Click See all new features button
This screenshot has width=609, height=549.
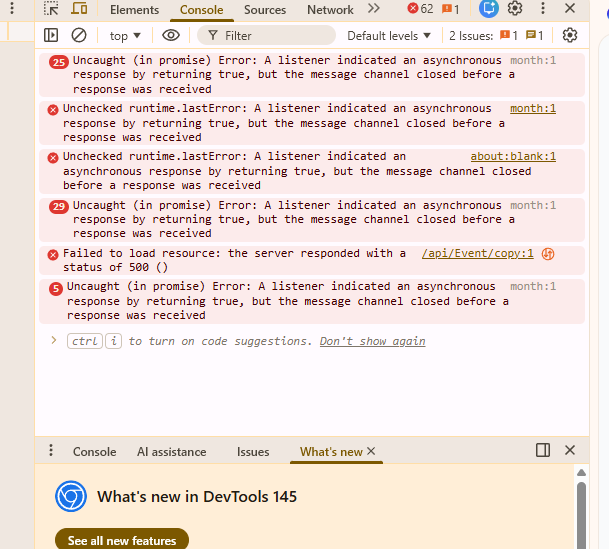(122, 540)
